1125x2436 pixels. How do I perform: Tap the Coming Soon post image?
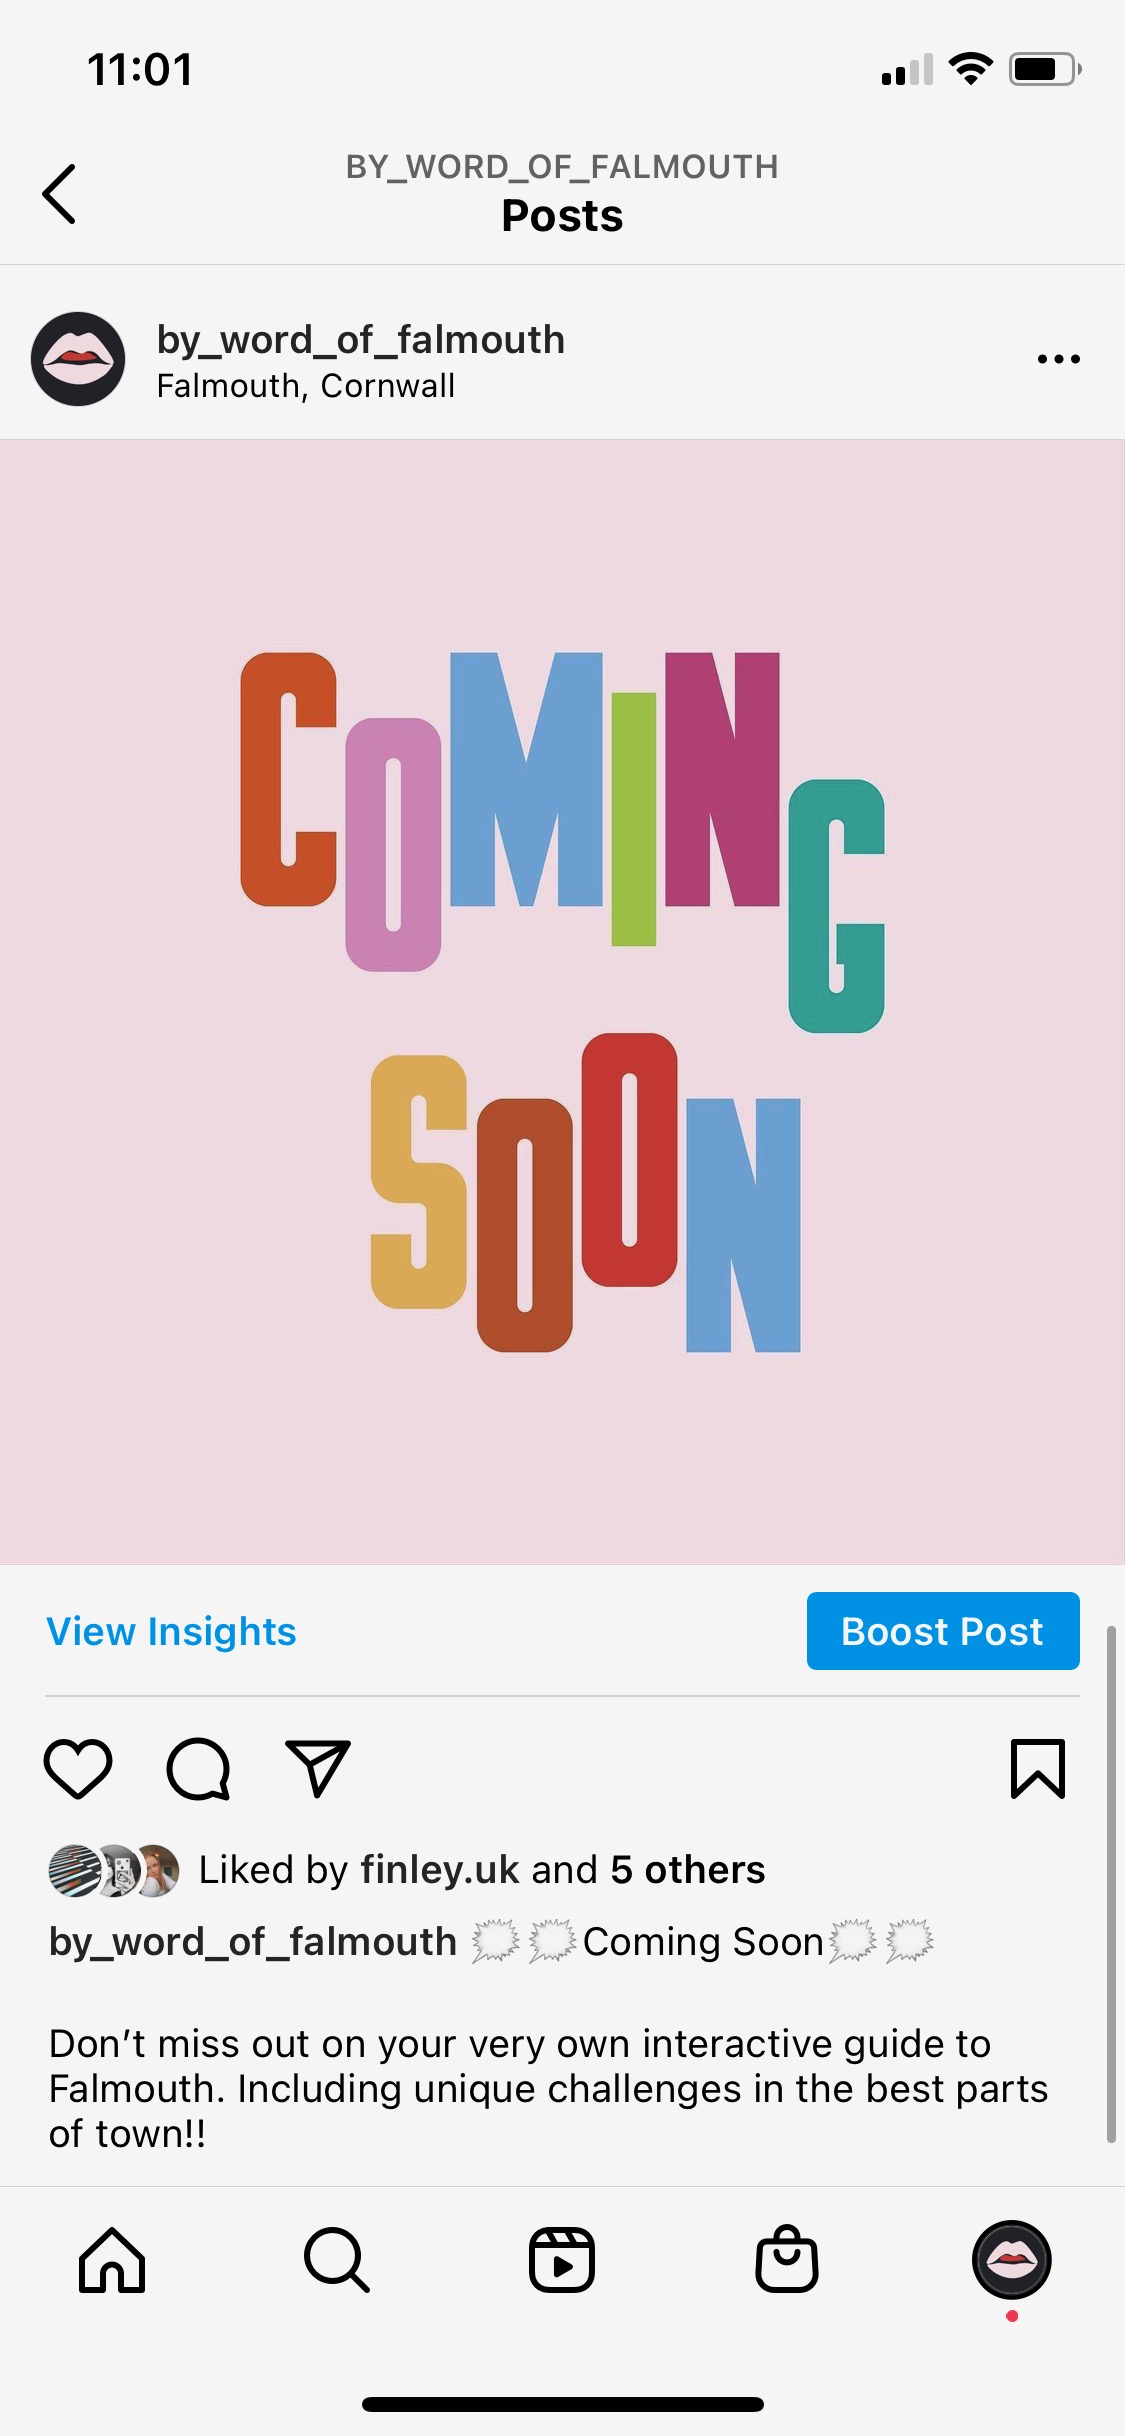click(562, 1002)
